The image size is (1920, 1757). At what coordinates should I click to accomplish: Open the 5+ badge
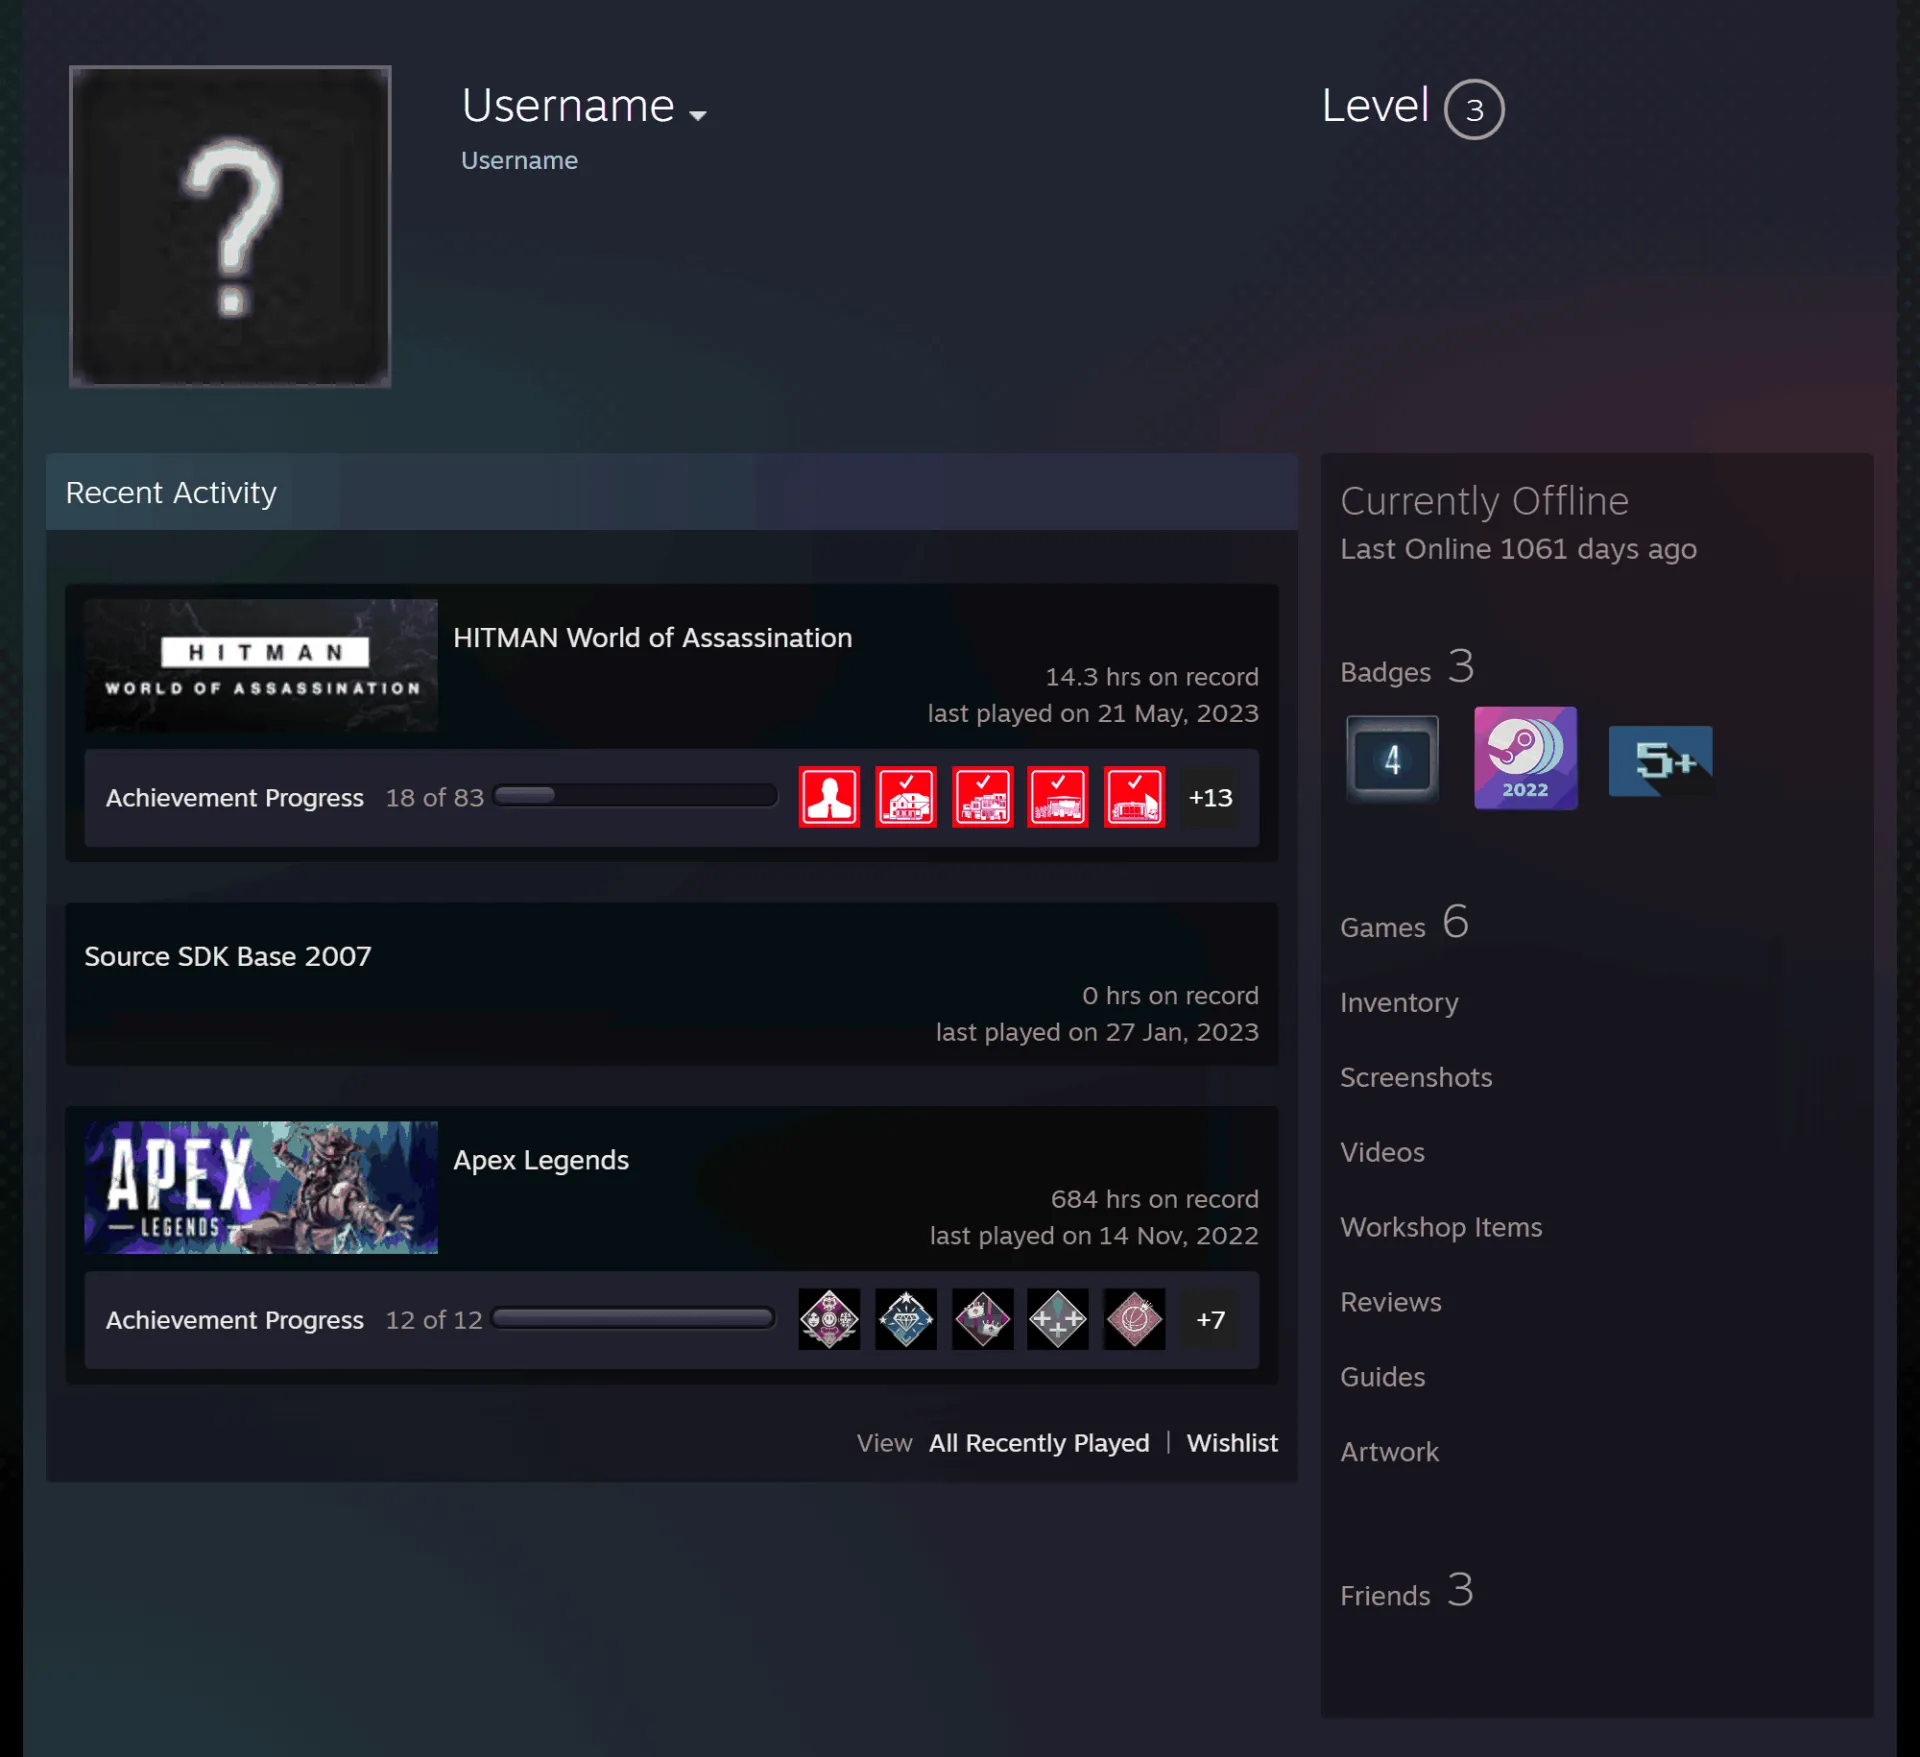coord(1661,761)
